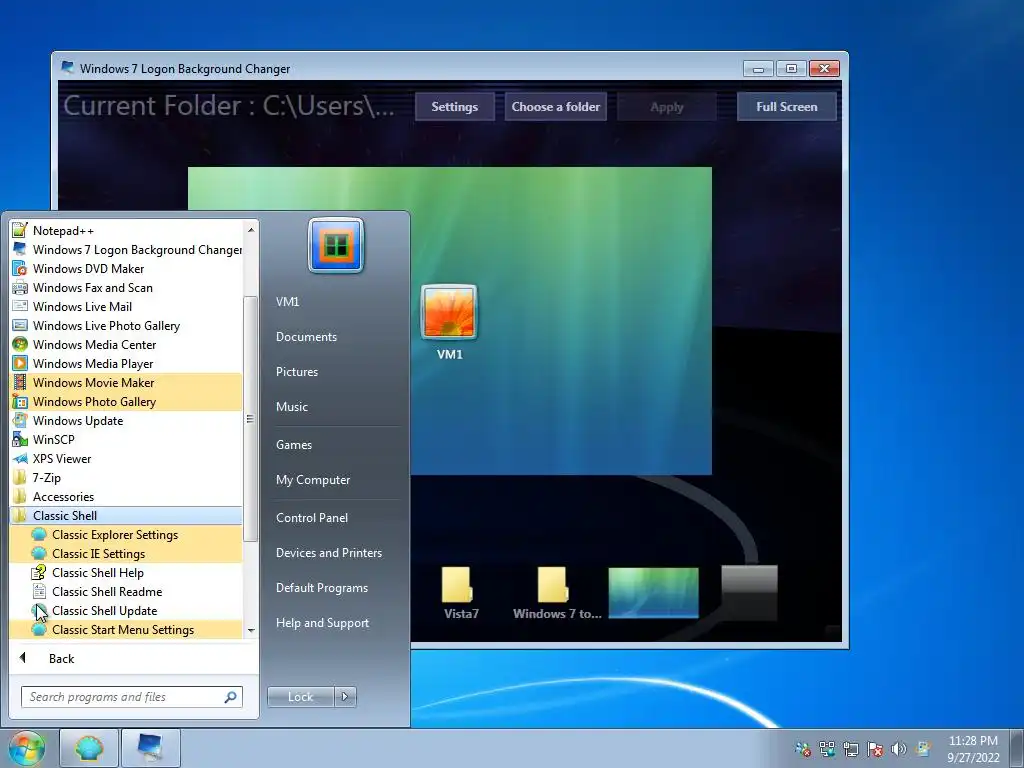The image size is (1024, 768).
Task: Open Action Center flag tray icon
Action: [x=875, y=748]
